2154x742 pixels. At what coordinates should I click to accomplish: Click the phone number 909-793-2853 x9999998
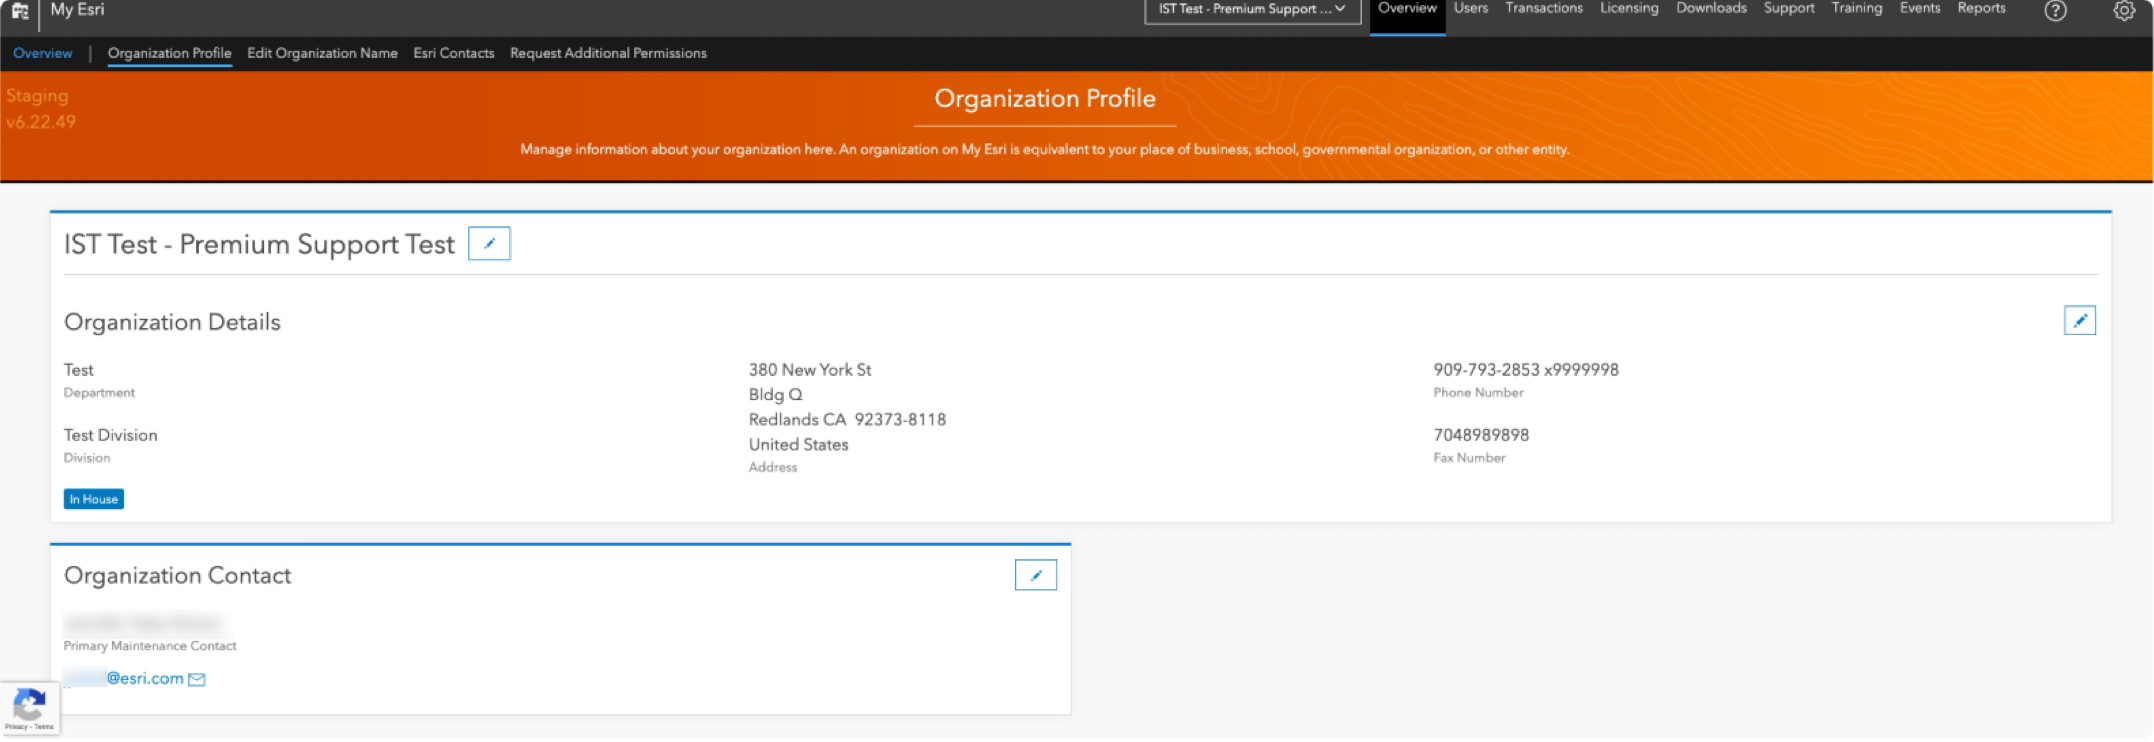1526,370
